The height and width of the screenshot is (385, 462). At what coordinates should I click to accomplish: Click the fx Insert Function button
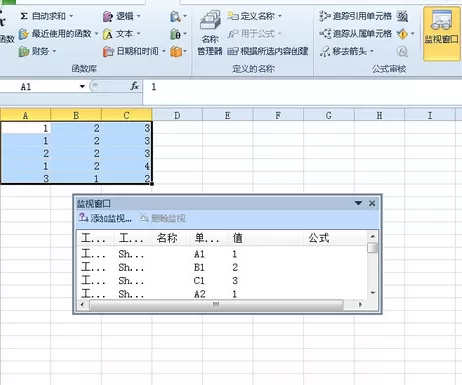click(x=135, y=86)
